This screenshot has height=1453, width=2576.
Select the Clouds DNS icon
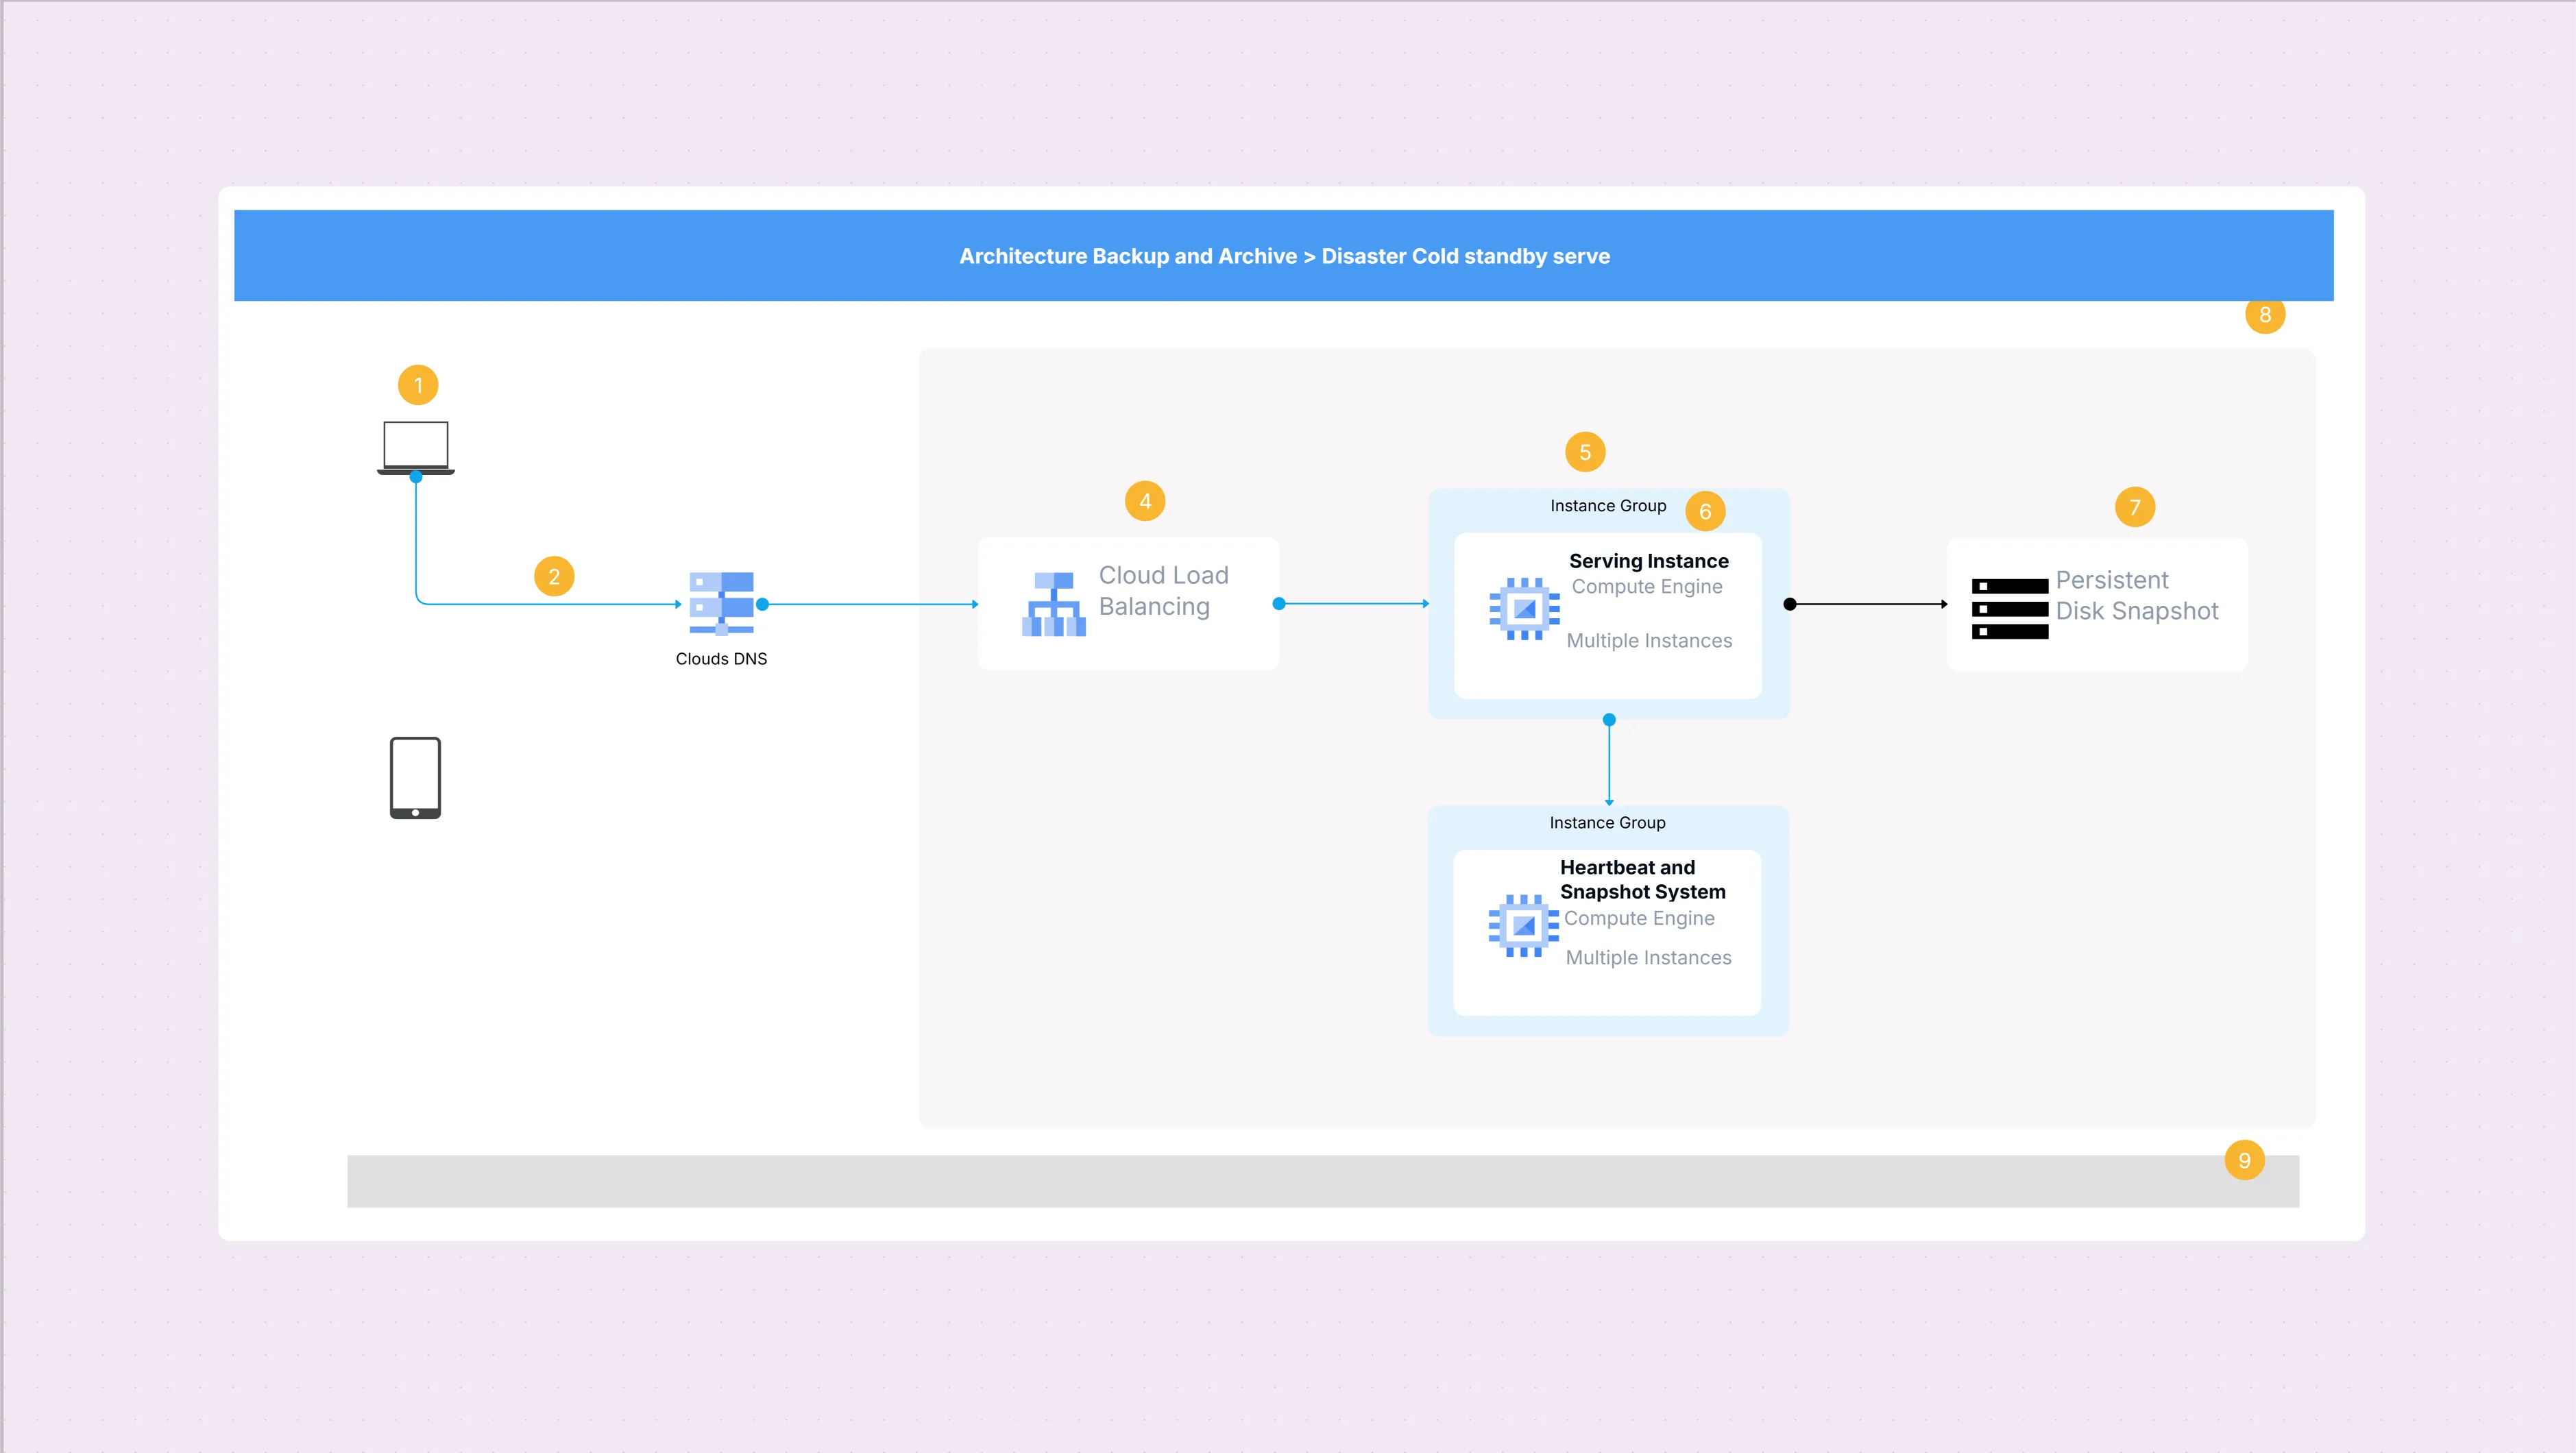click(722, 604)
